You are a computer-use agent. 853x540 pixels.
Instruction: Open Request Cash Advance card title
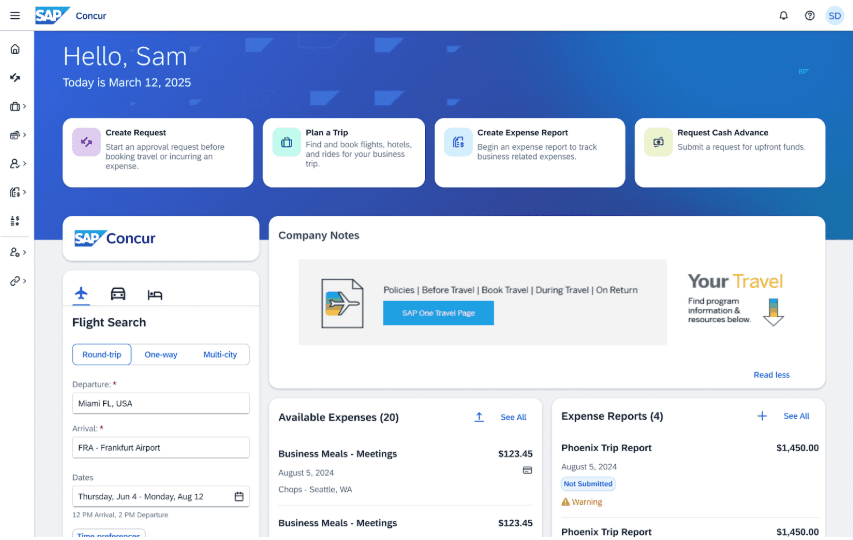tap(722, 133)
